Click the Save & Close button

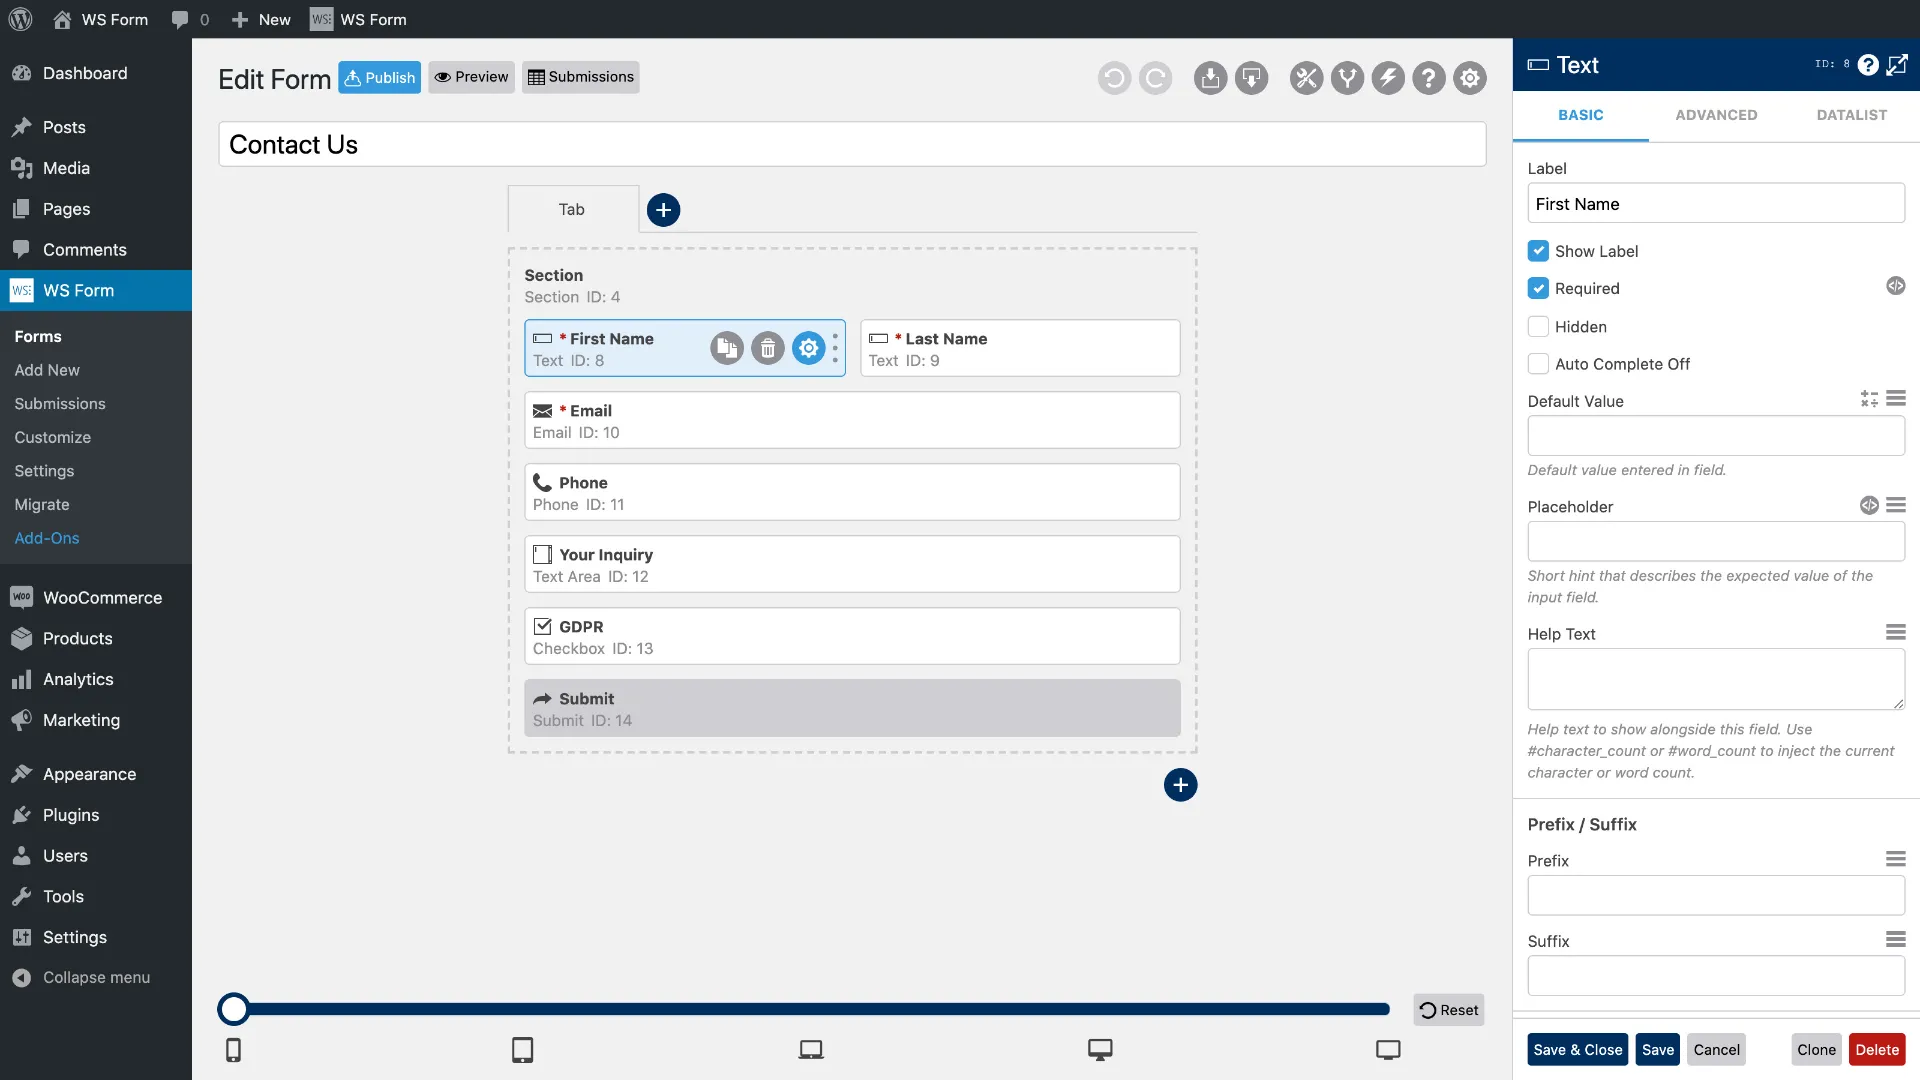click(x=1578, y=1050)
